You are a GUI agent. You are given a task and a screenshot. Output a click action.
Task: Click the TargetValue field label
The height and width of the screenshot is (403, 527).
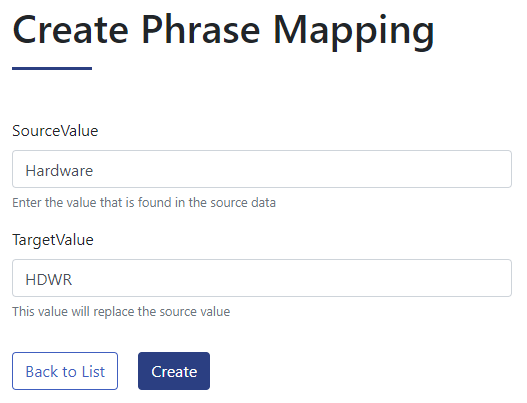53,240
